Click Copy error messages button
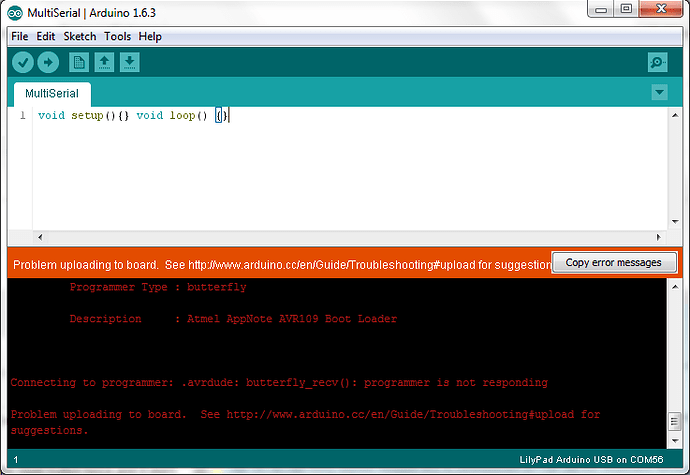The width and height of the screenshot is (690, 475). pos(614,263)
